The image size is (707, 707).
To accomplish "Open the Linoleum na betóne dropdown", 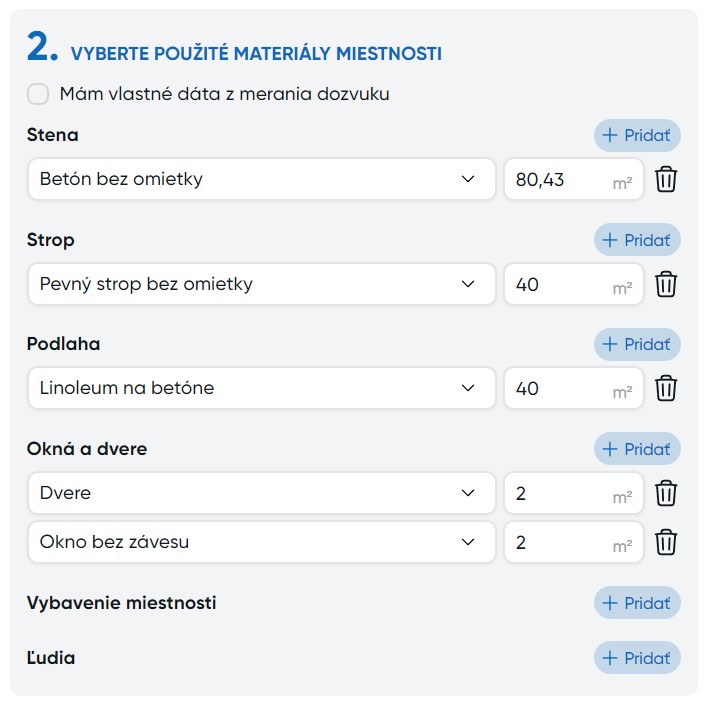I will (x=261, y=388).
